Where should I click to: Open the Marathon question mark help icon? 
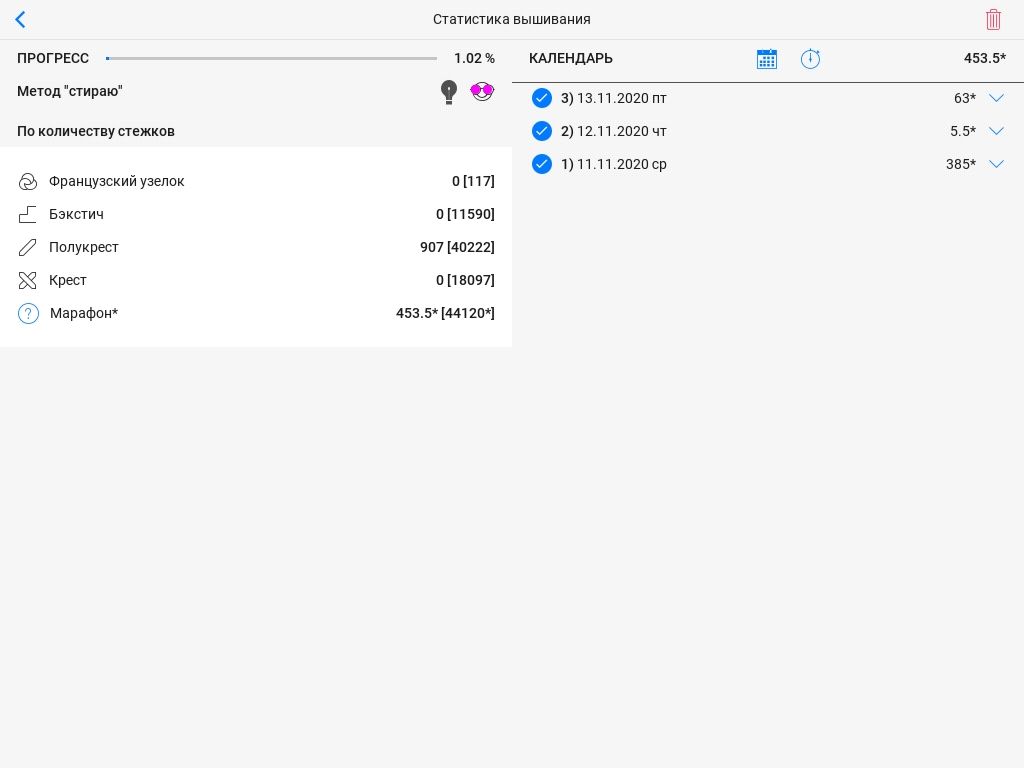[x=28, y=313]
